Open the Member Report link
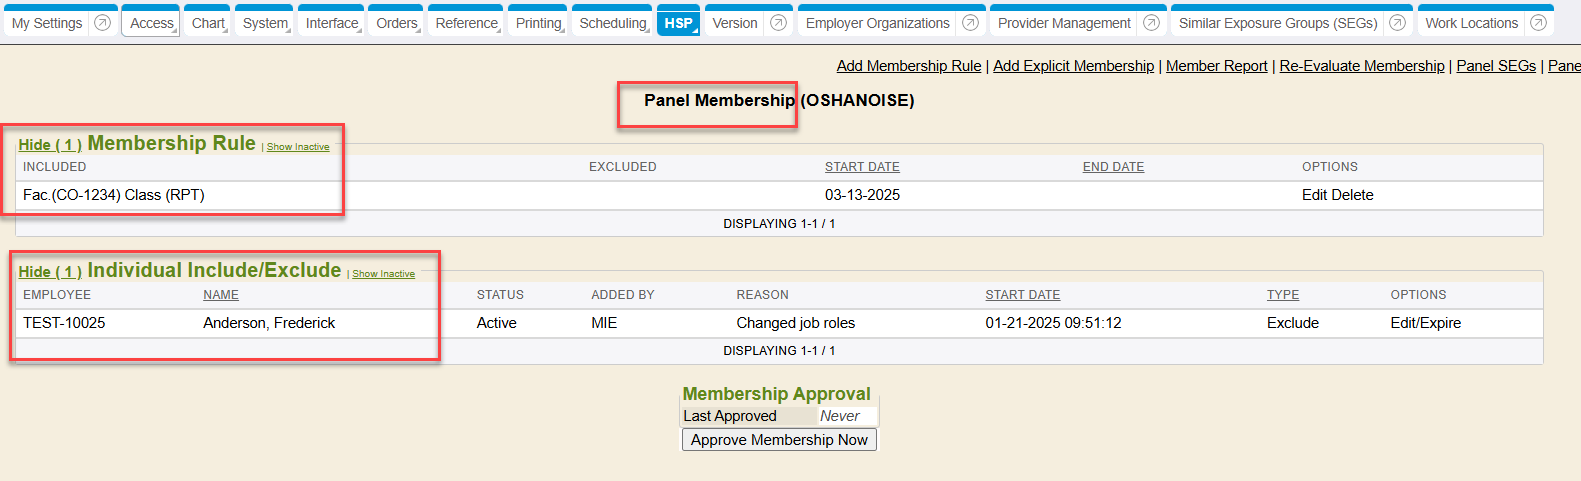 (1216, 66)
